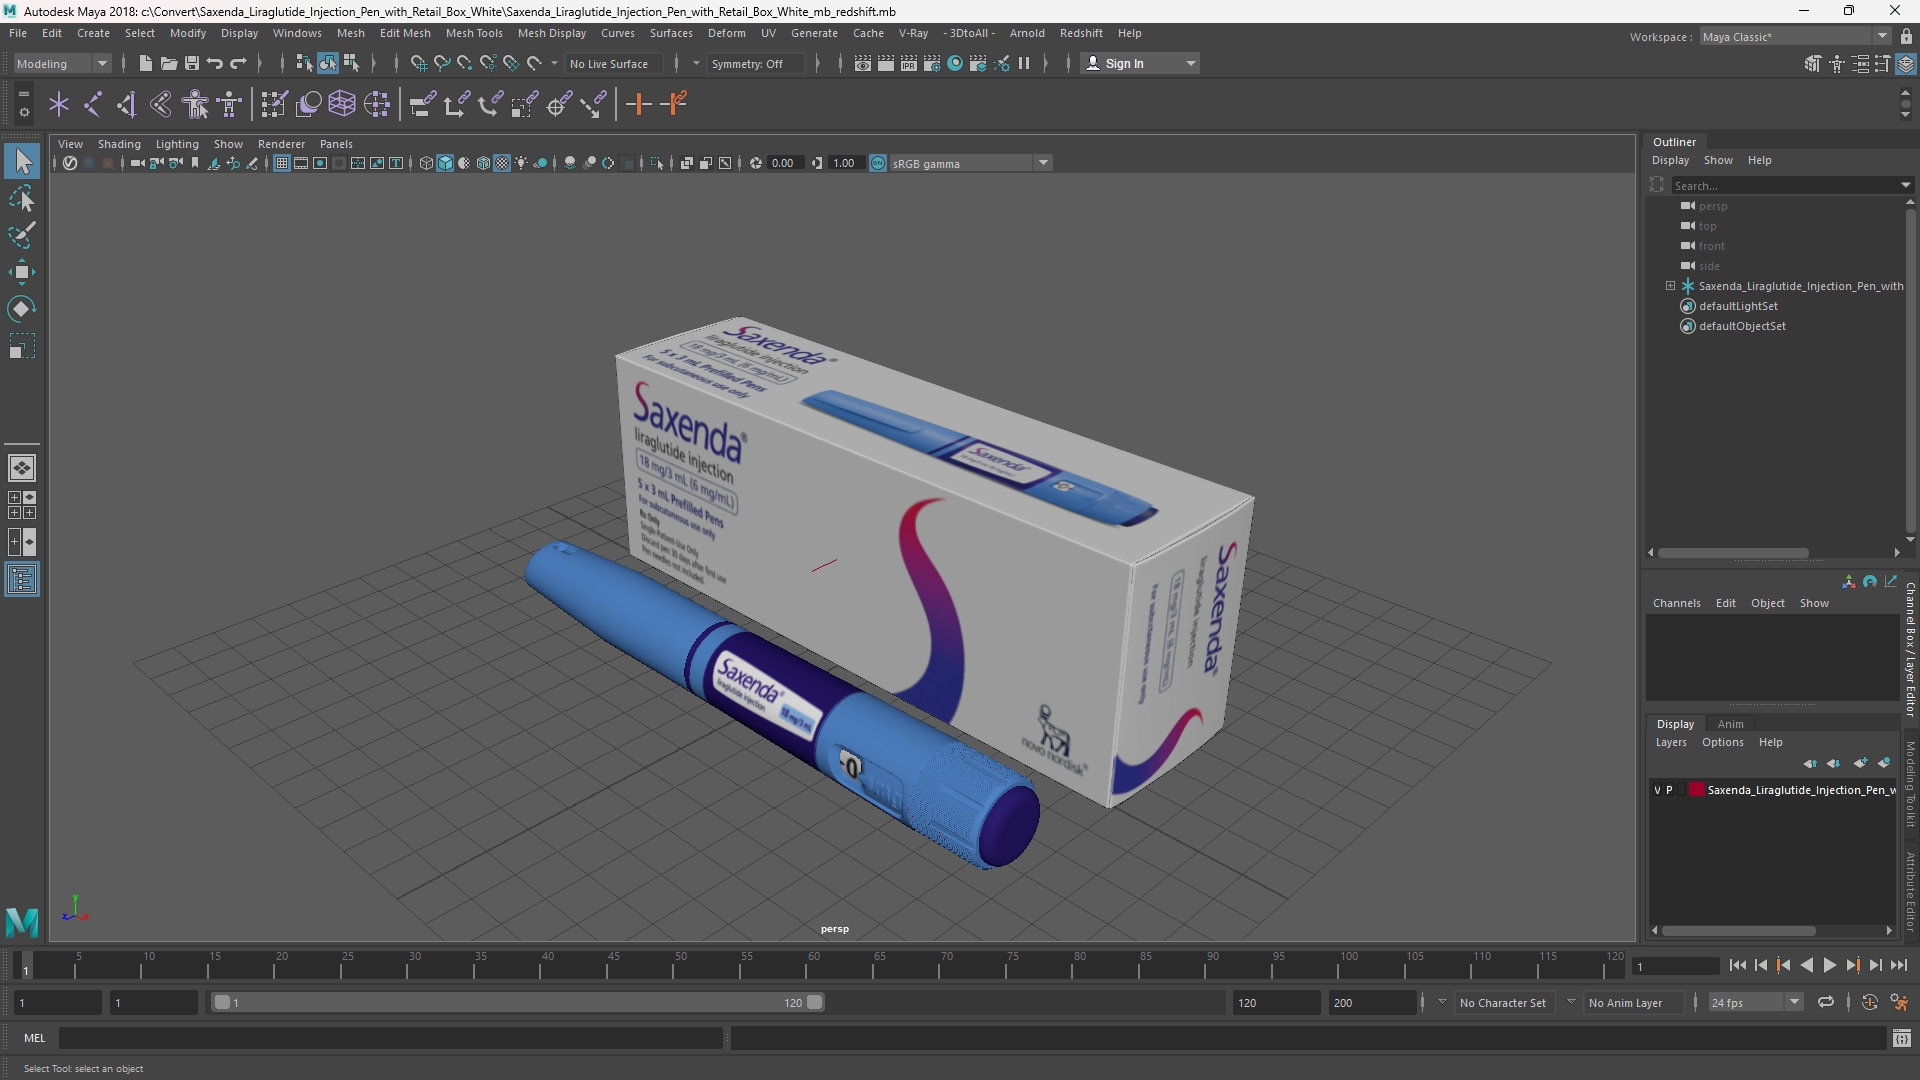Open the Modeling menu set dropdown
This screenshot has width=1920, height=1080.
[62, 63]
